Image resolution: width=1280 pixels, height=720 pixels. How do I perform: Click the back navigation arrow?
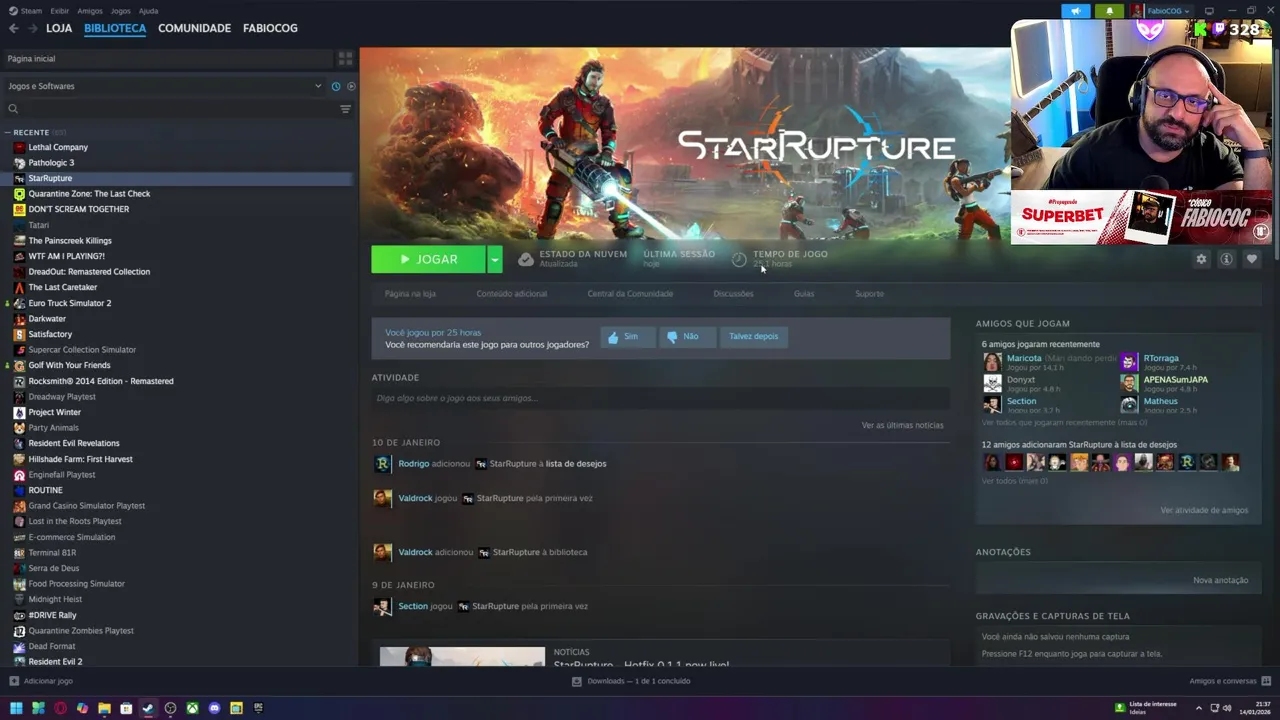[x=14, y=28]
